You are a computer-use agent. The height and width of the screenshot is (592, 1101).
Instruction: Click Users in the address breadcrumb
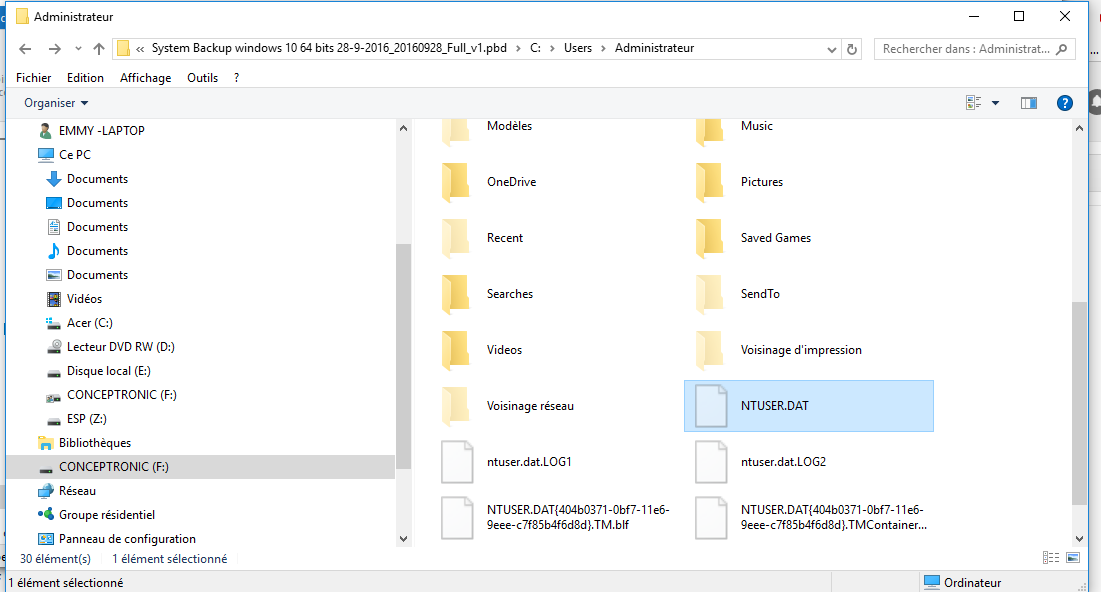click(x=578, y=48)
